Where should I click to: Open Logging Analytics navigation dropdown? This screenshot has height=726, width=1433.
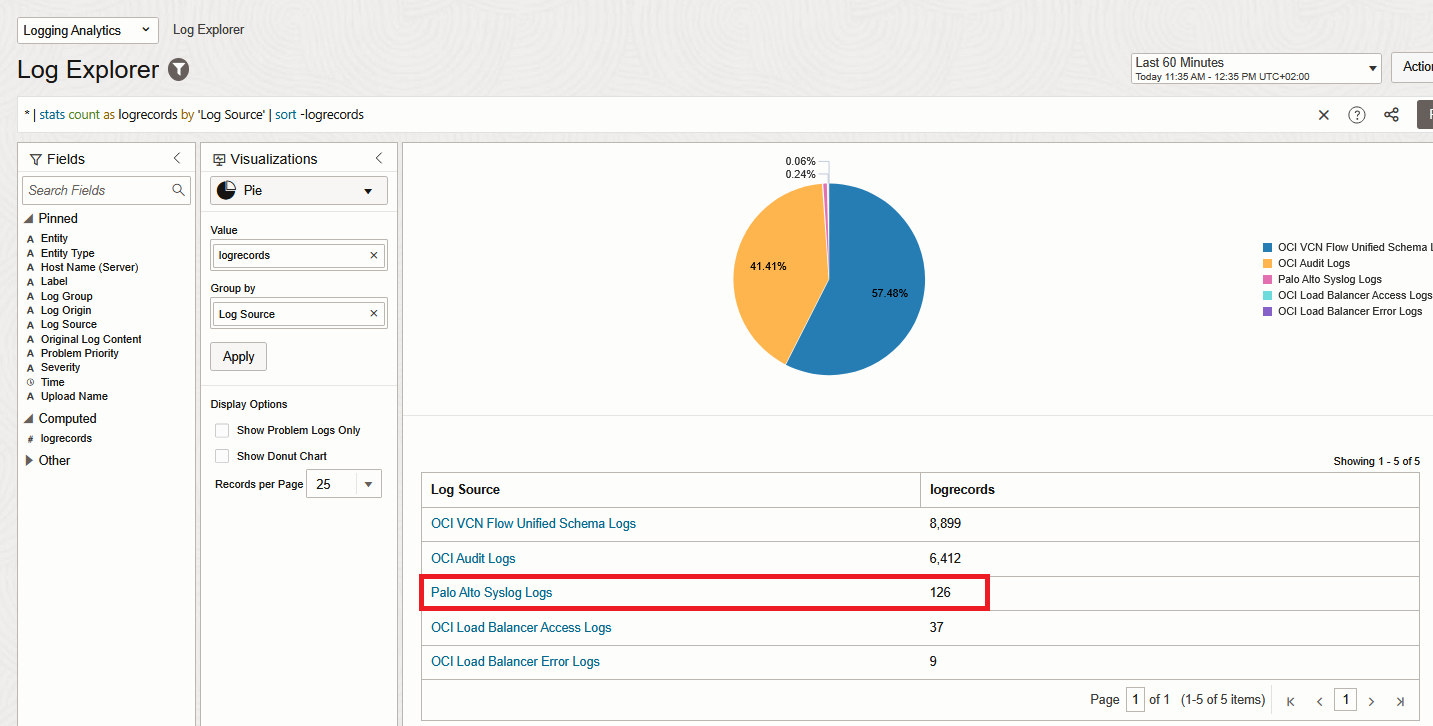coord(87,30)
